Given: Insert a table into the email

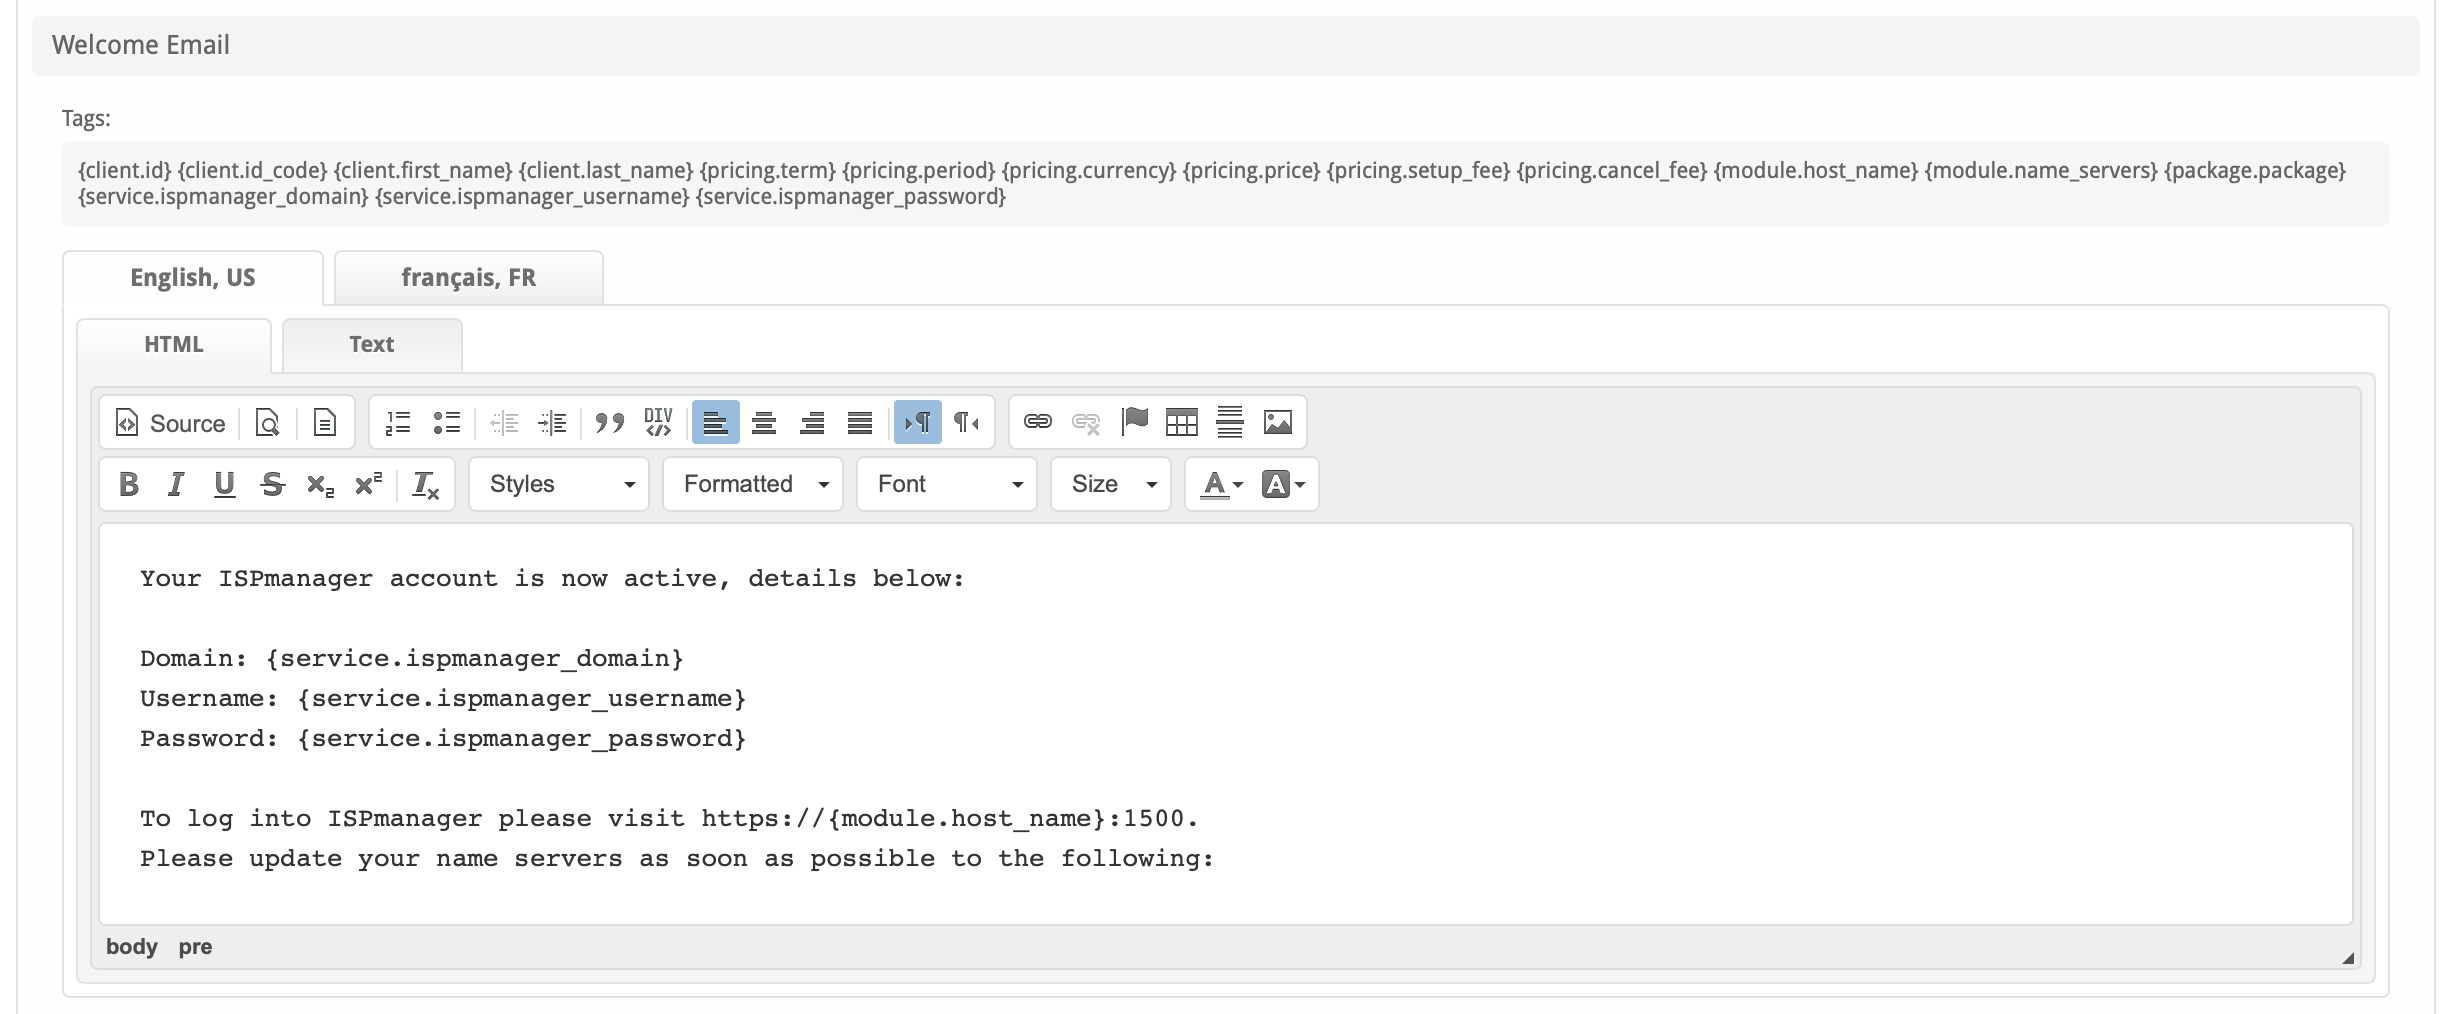Looking at the screenshot, I should point(1181,423).
